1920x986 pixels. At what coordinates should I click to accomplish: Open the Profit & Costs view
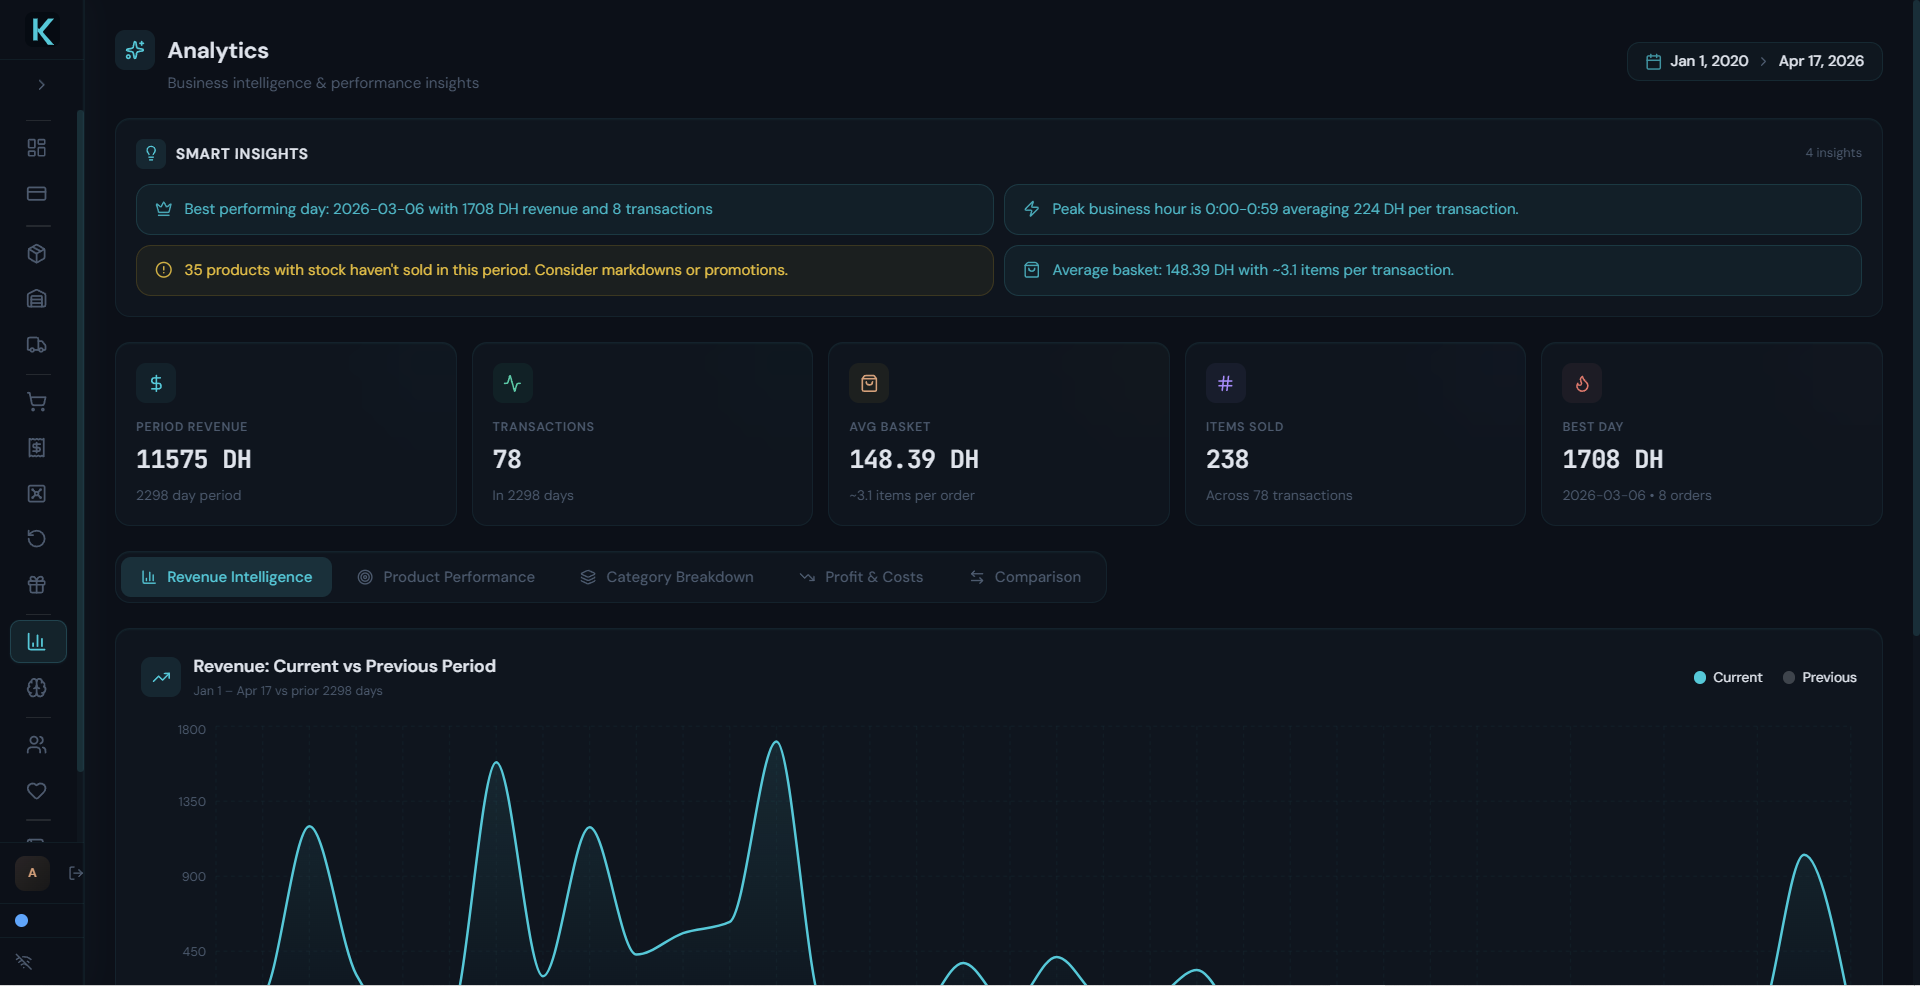[862, 577]
